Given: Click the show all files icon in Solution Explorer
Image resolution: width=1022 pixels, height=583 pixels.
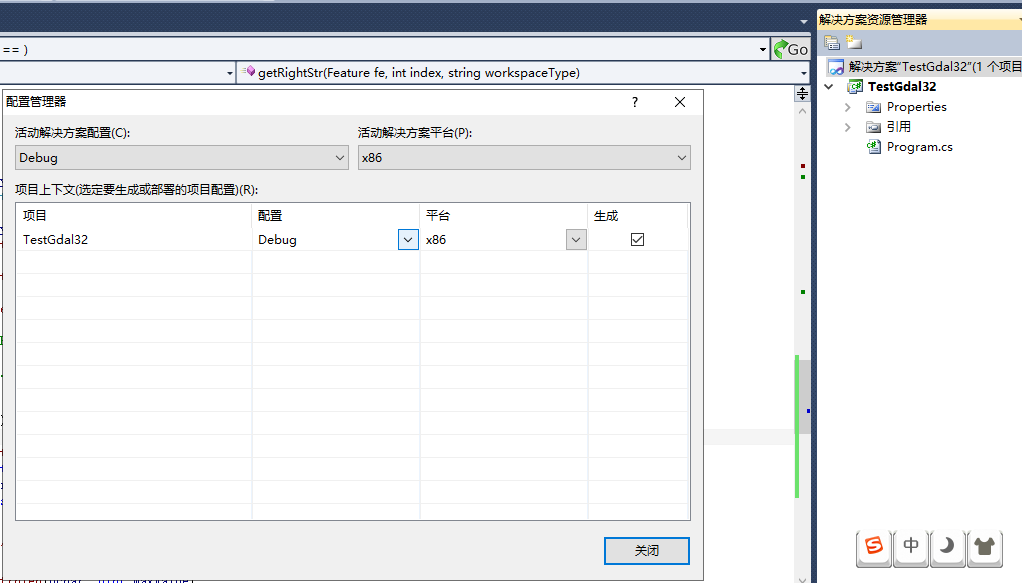Looking at the screenshot, I should coord(854,43).
